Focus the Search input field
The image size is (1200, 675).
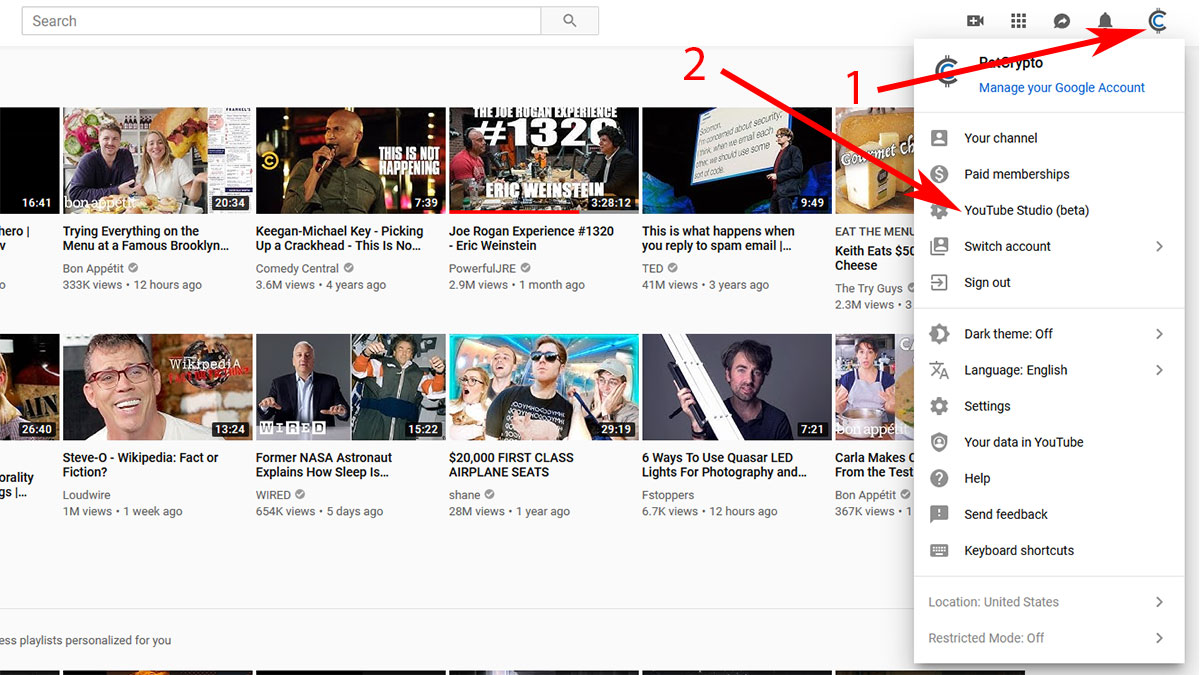tap(281, 21)
